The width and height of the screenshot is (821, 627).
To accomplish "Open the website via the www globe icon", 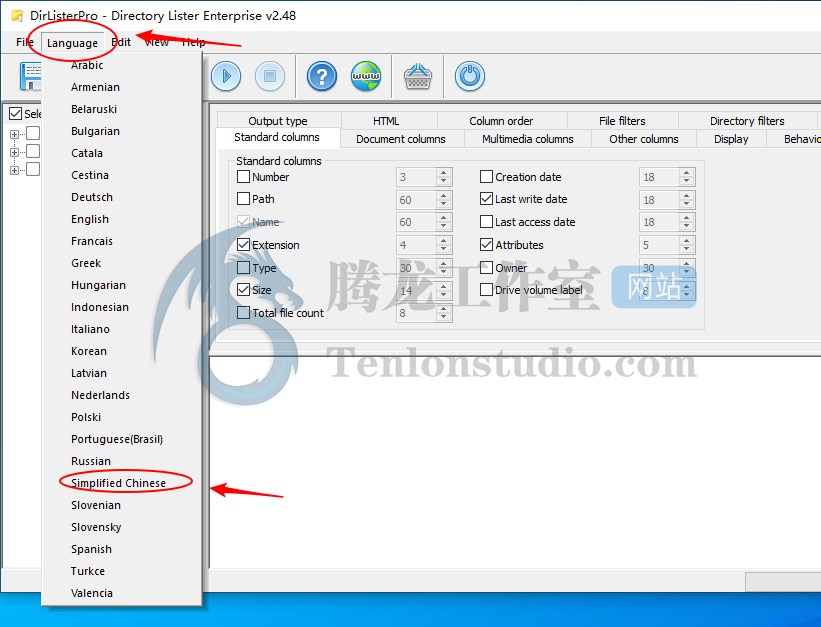I will tap(365, 76).
